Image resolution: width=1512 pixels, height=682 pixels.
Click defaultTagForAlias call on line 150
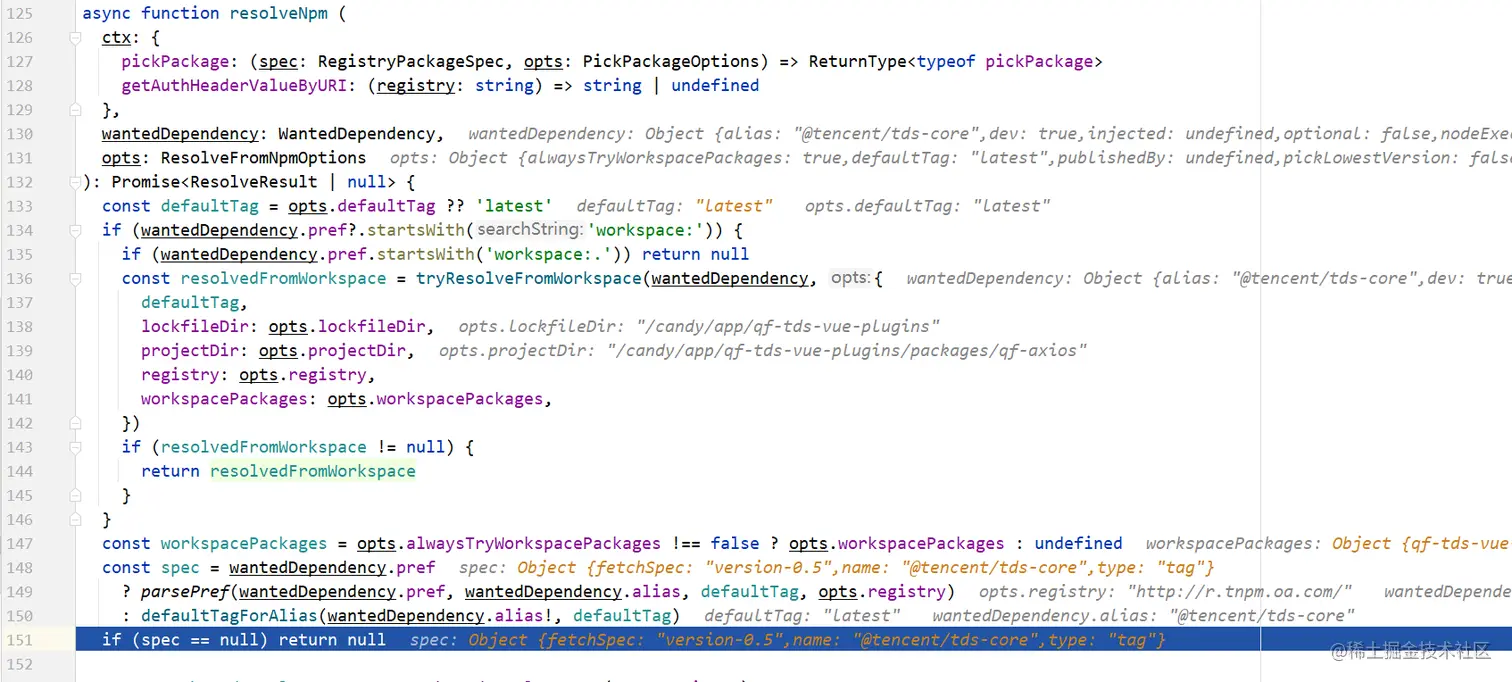pyautogui.click(x=229, y=615)
